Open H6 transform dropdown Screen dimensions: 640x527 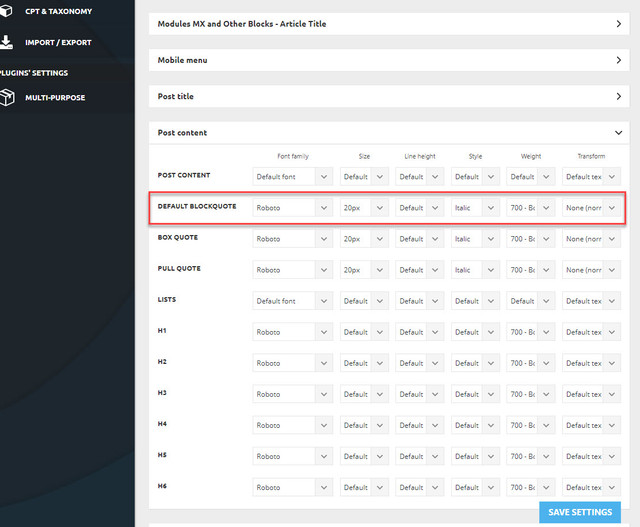pyautogui.click(x=591, y=487)
